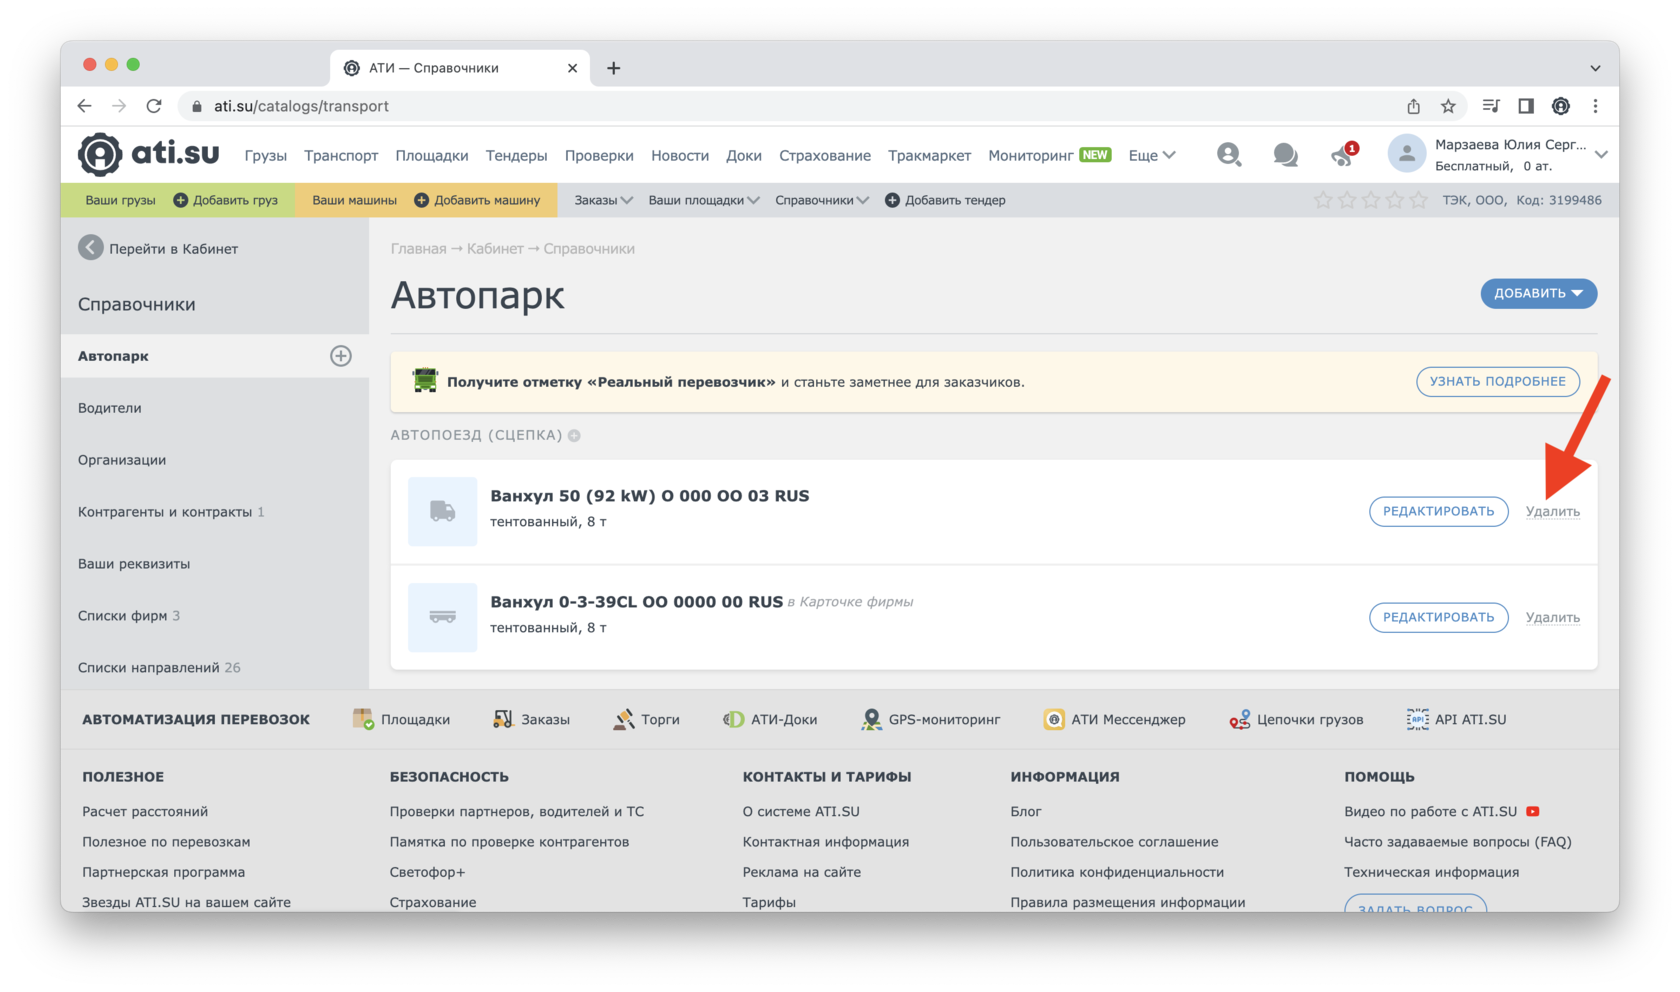Click the browser reload icon
1680x992 pixels.
click(154, 106)
